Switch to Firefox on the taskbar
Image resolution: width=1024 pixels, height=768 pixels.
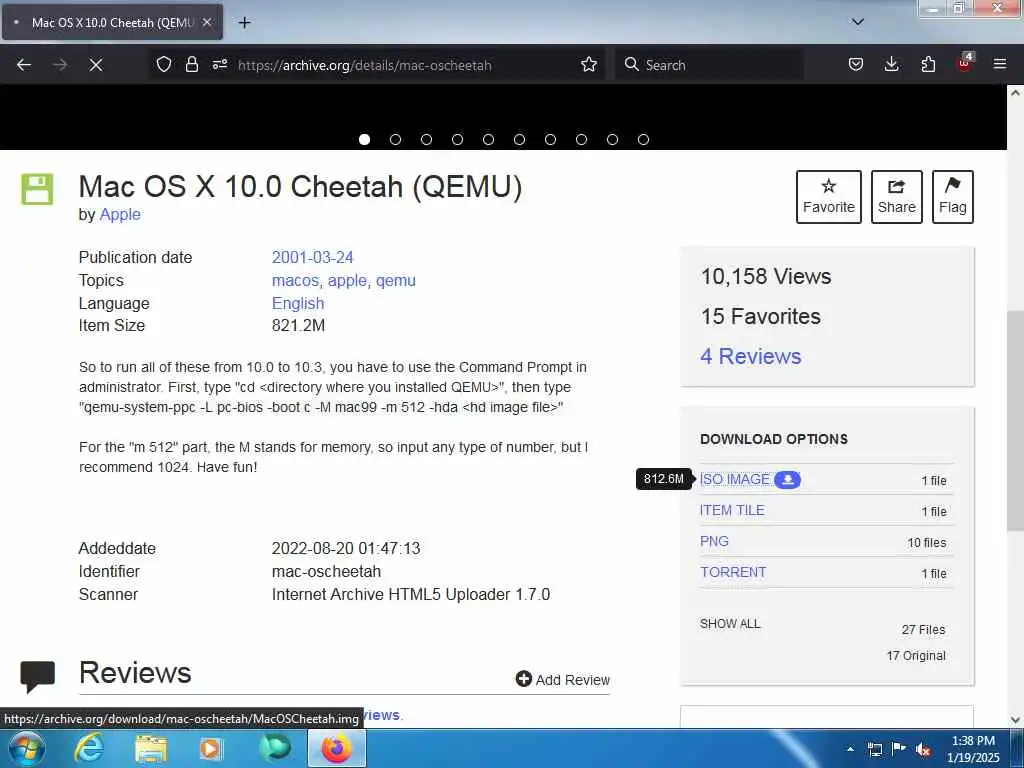point(336,749)
